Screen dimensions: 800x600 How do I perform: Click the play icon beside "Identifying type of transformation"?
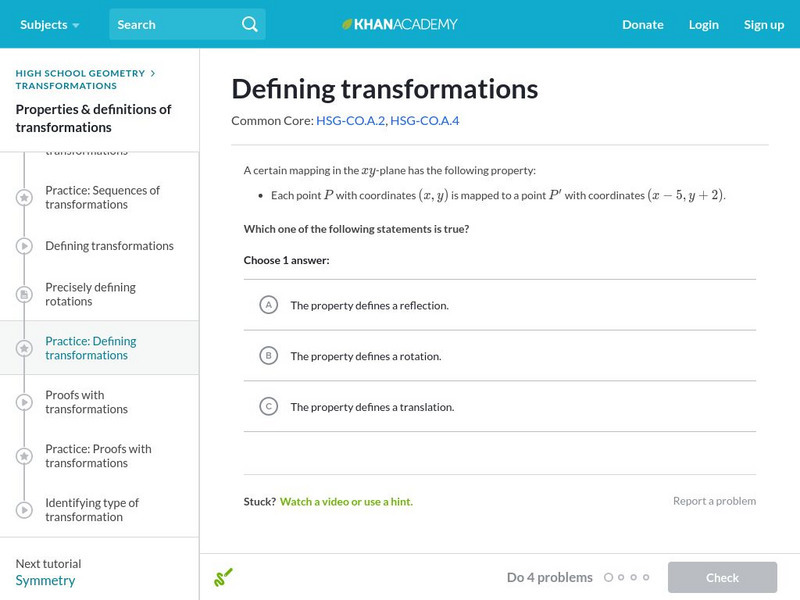tap(23, 509)
